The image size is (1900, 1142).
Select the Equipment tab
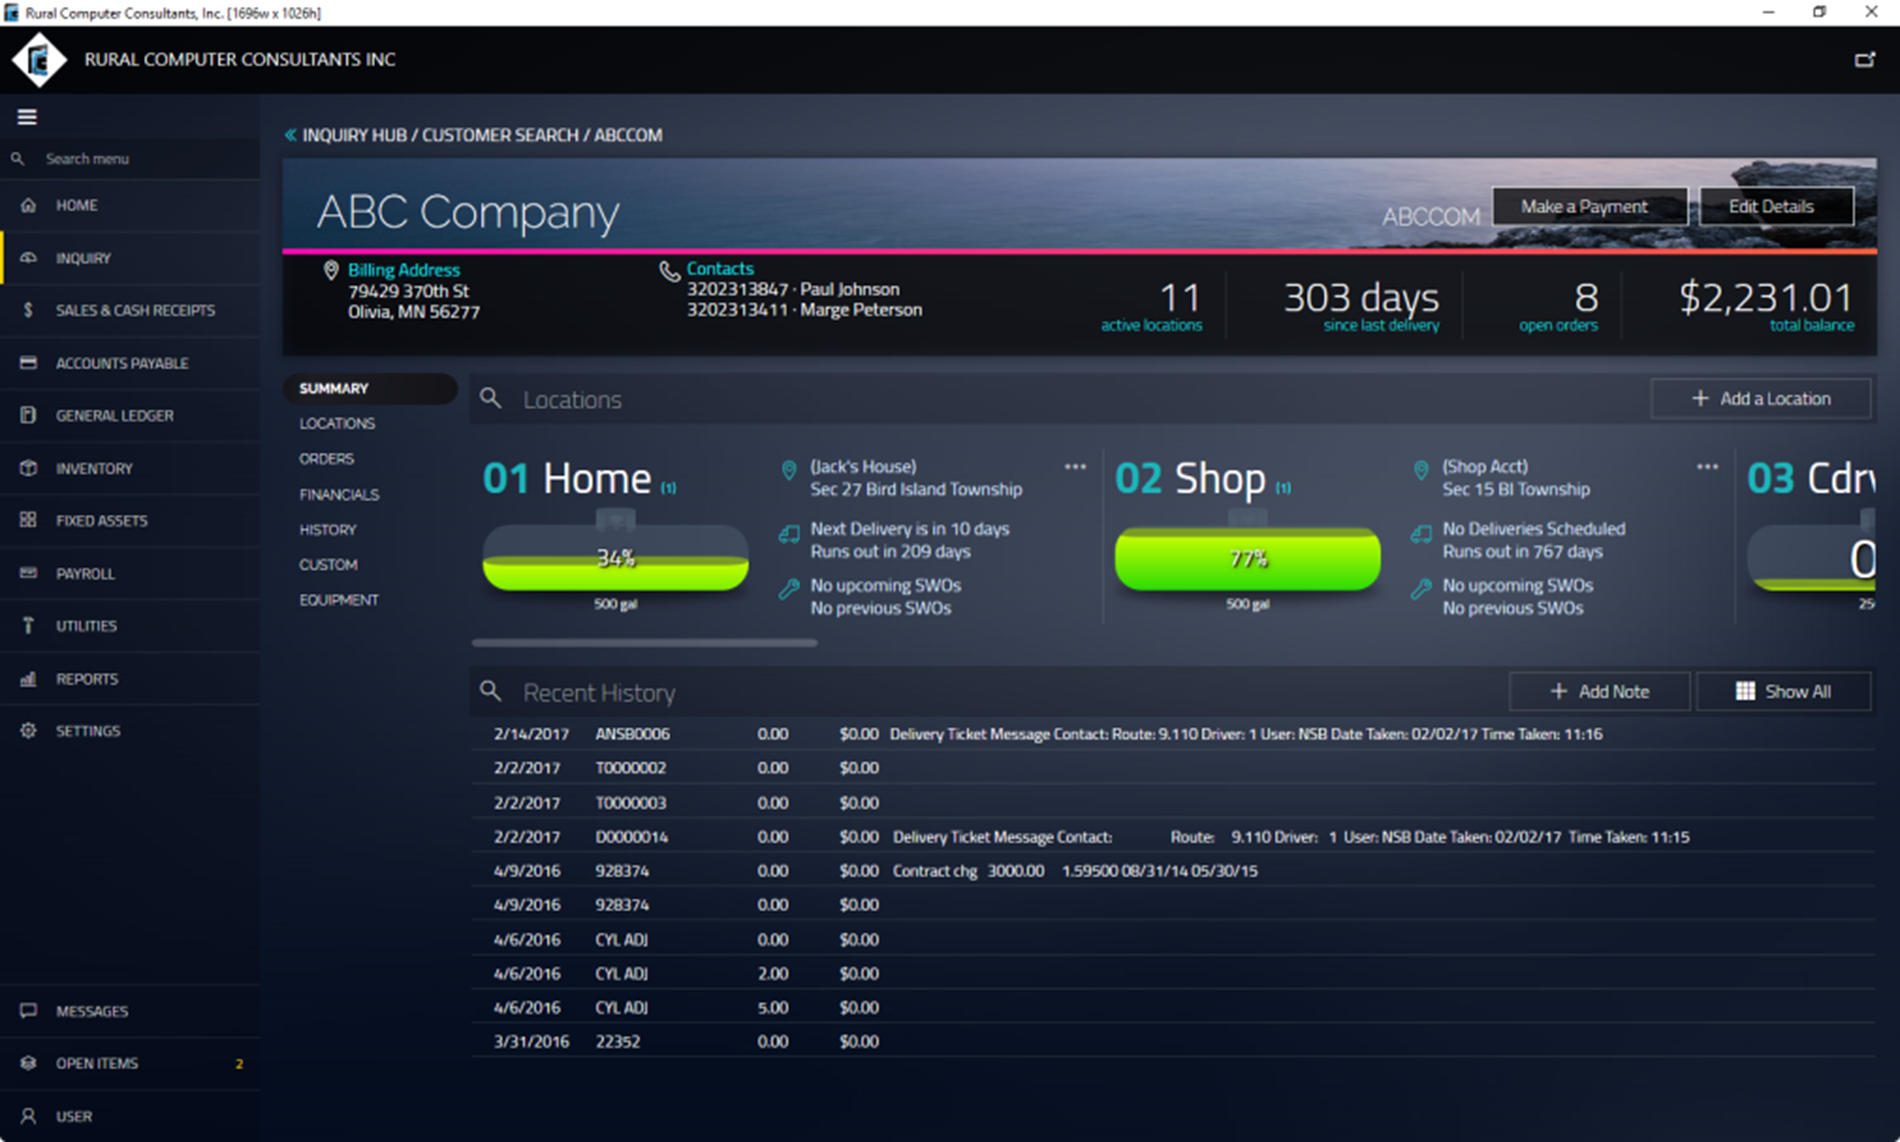click(x=339, y=600)
